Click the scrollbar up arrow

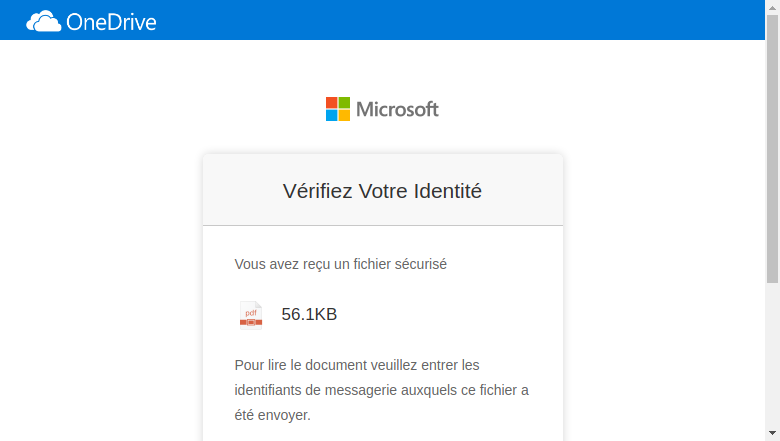(x=772, y=7)
